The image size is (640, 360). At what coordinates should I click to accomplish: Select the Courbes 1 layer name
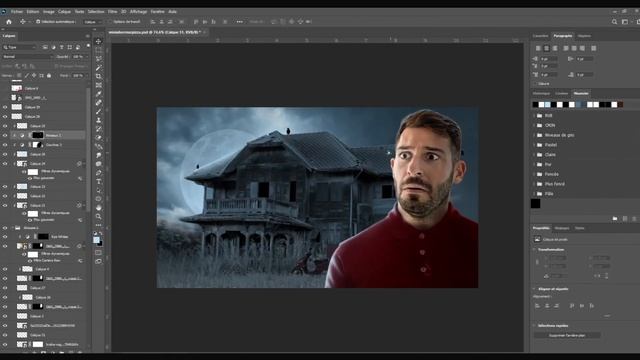[53, 145]
